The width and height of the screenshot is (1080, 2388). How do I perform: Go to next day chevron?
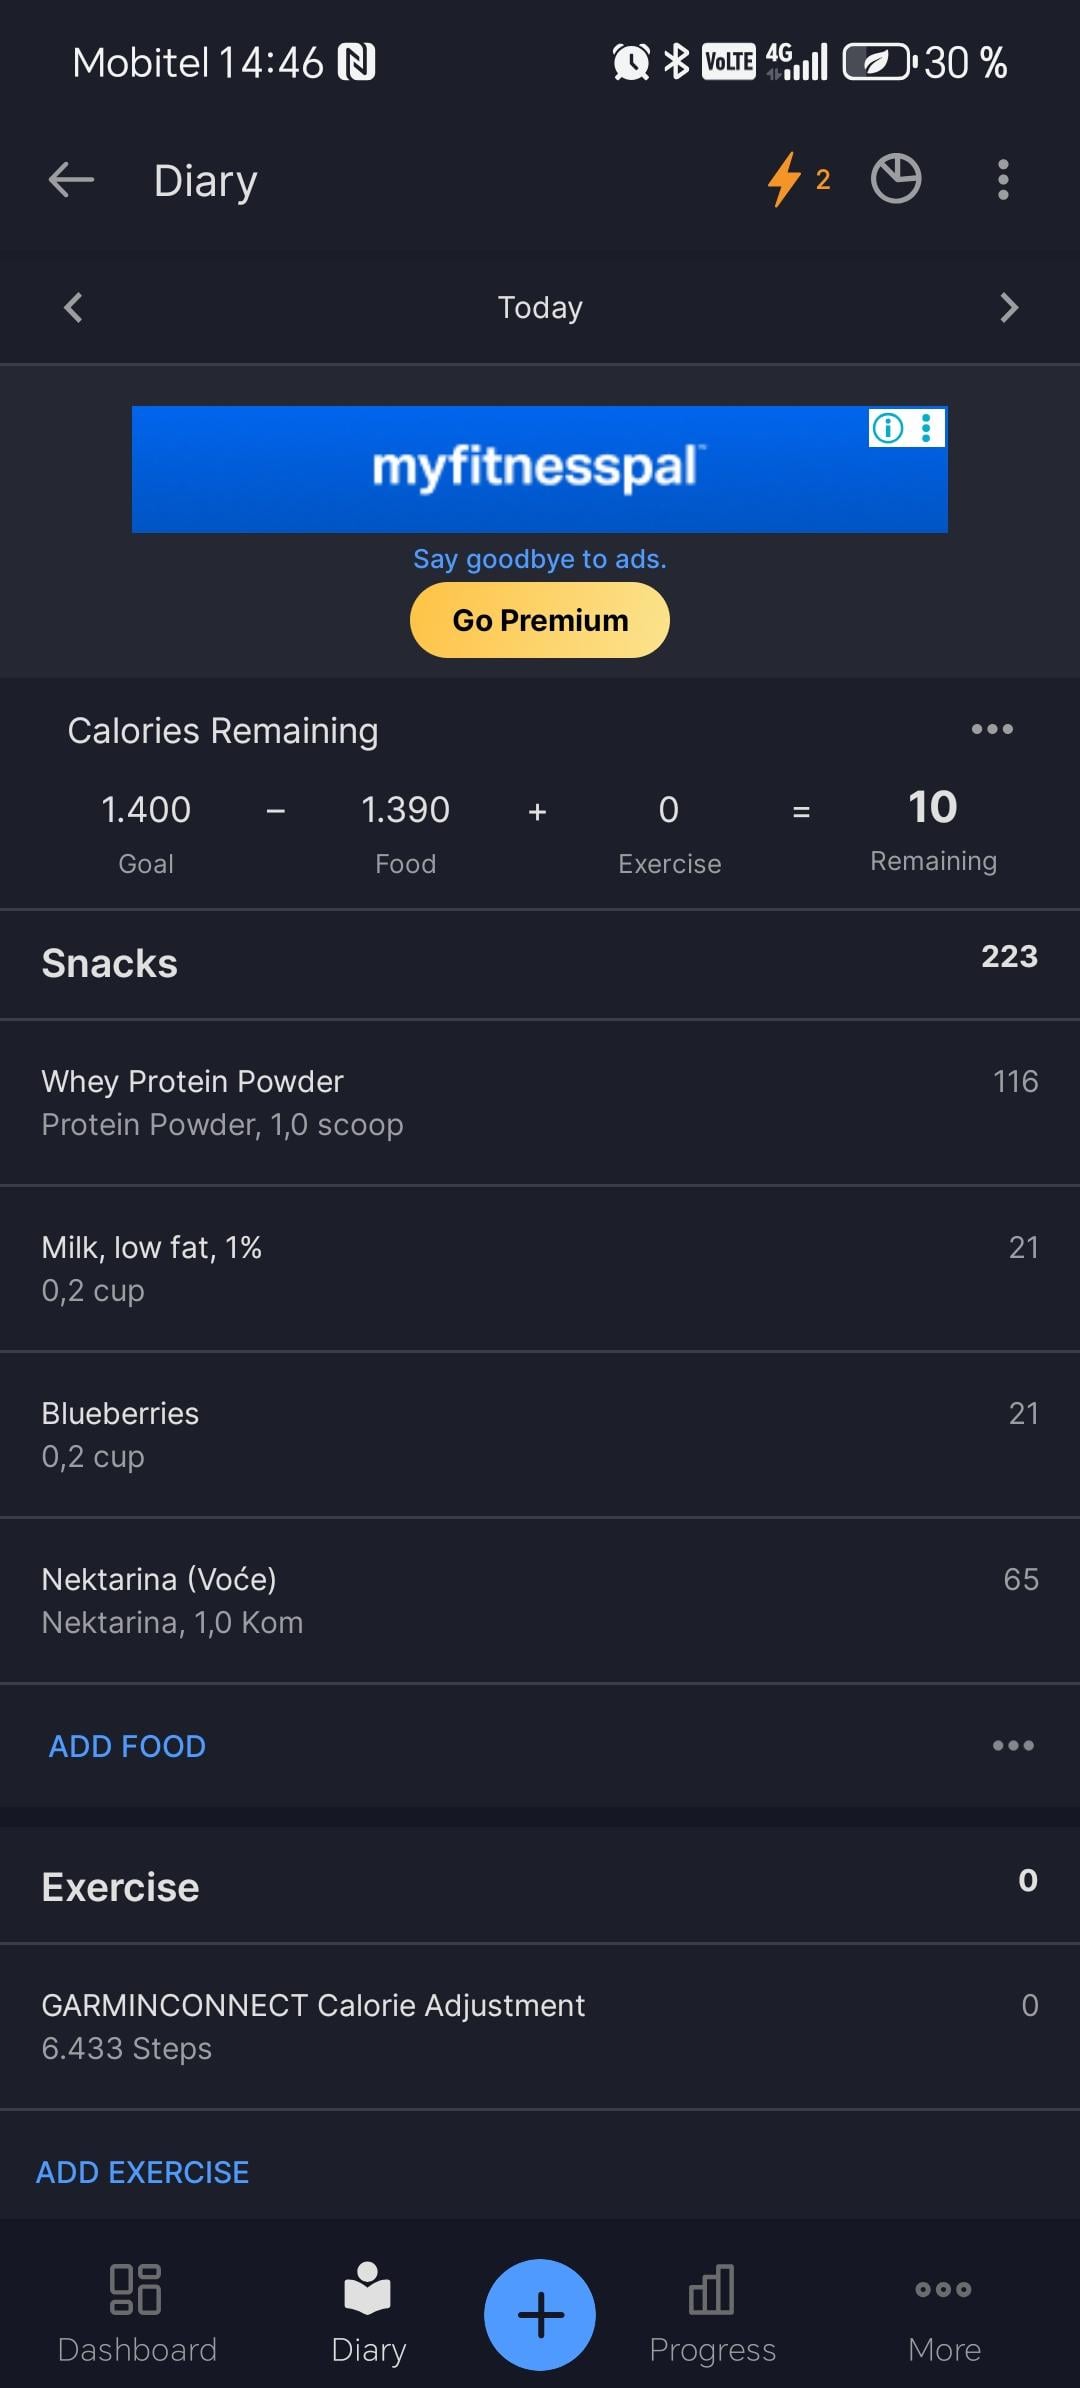click(1009, 307)
